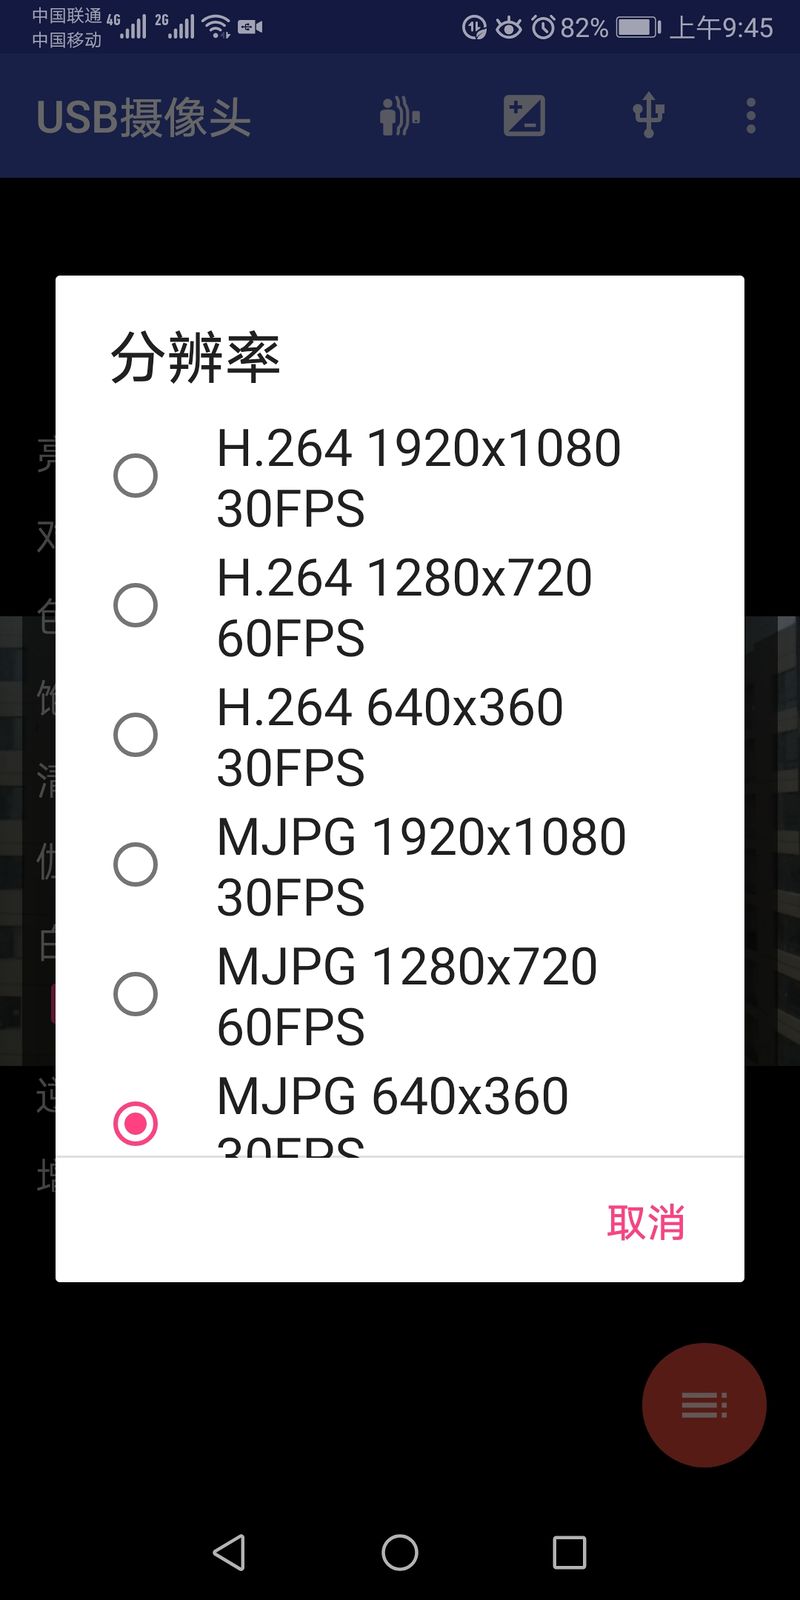Viewport: 800px width, 1600px height.
Task: Tap the H.264 1280x720 60FPS label
Action: pyautogui.click(x=404, y=607)
